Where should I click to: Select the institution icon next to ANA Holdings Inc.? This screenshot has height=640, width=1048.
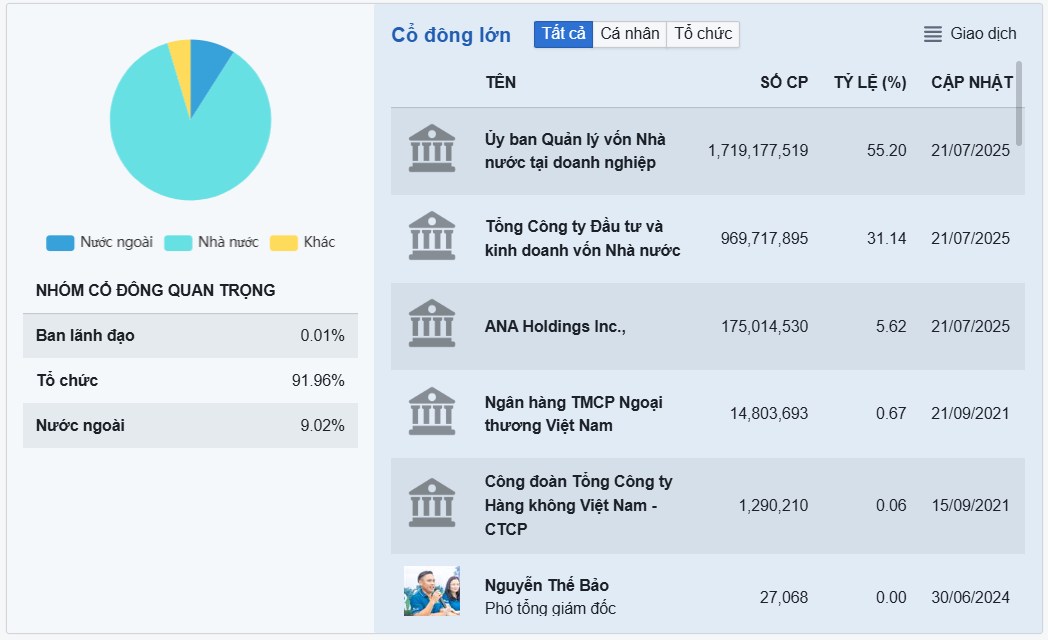coord(431,326)
